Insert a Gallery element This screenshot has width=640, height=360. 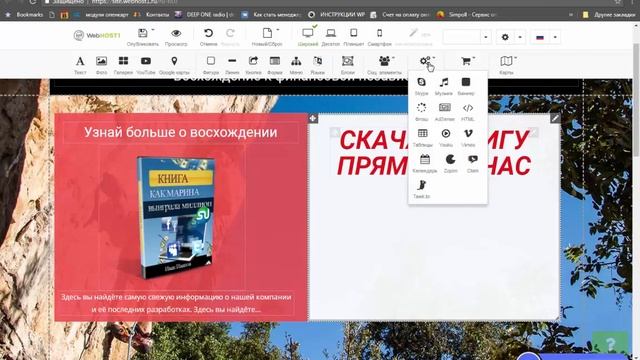(x=123, y=64)
